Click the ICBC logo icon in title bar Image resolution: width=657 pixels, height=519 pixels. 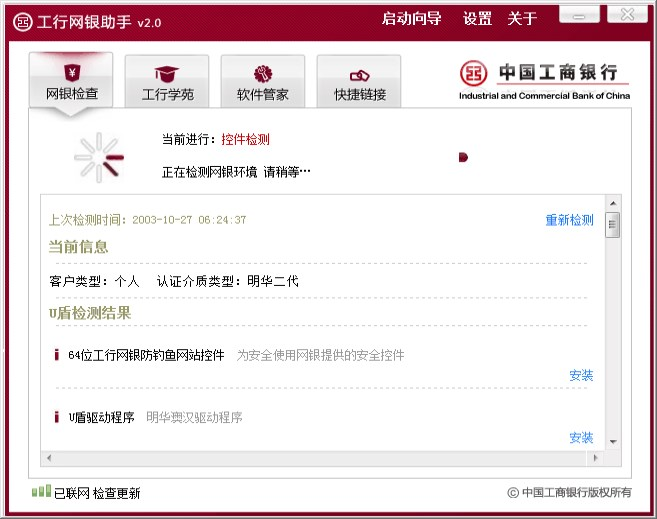(20, 21)
